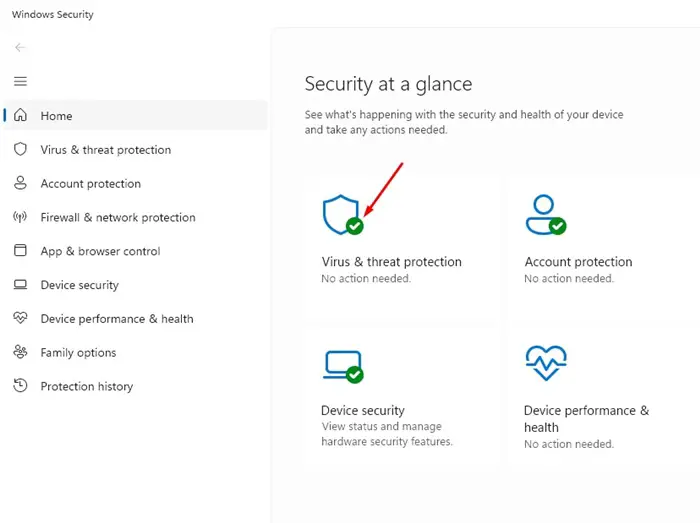This screenshot has width=700, height=523.
Task: Go to Family options page
Action: (78, 353)
